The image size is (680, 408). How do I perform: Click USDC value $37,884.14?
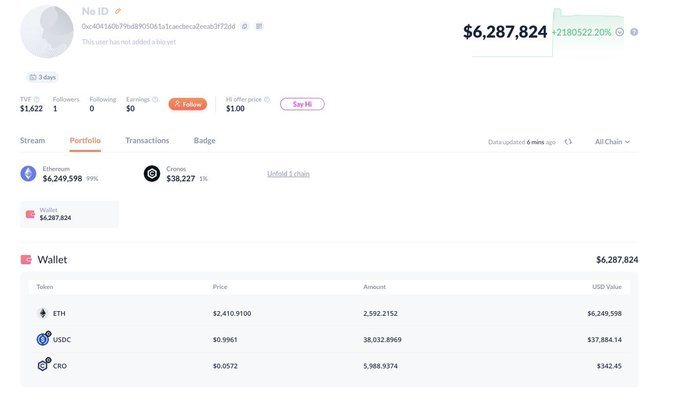tap(605, 339)
